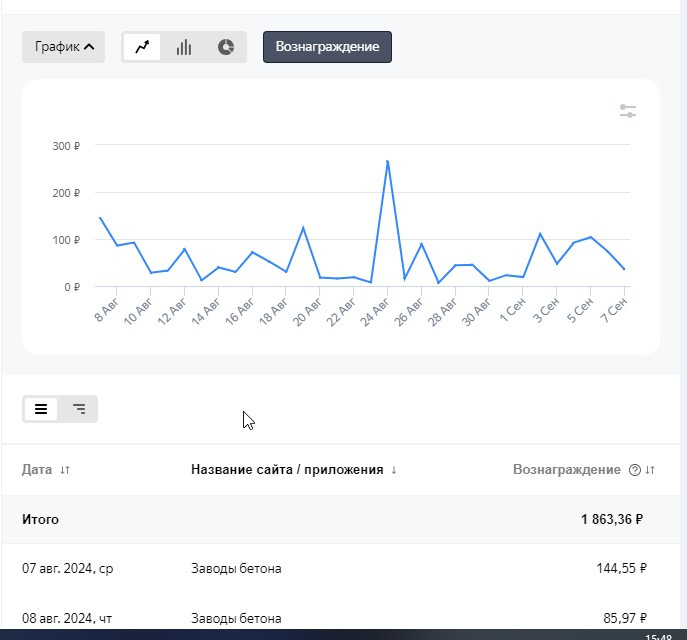This screenshot has height=640, width=687.
Task: Toggle the Вознаграждение metric button
Action: [327, 47]
